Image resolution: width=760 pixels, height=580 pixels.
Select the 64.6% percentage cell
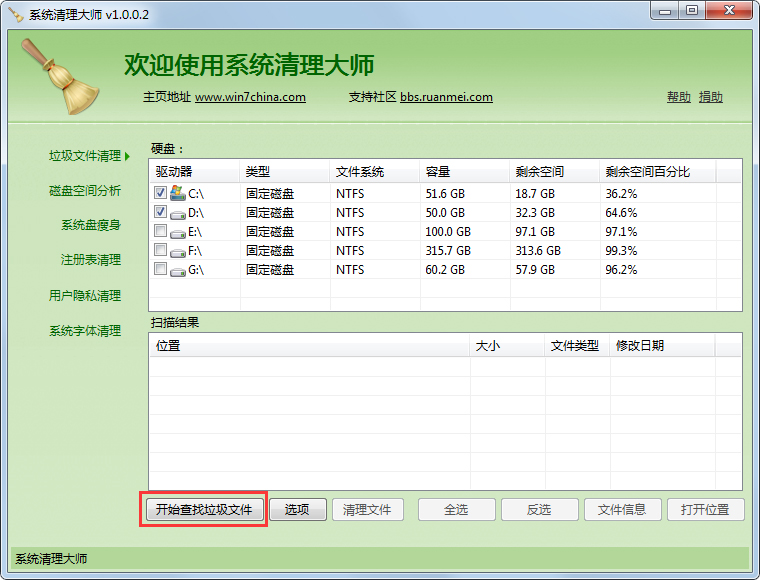[621, 213]
